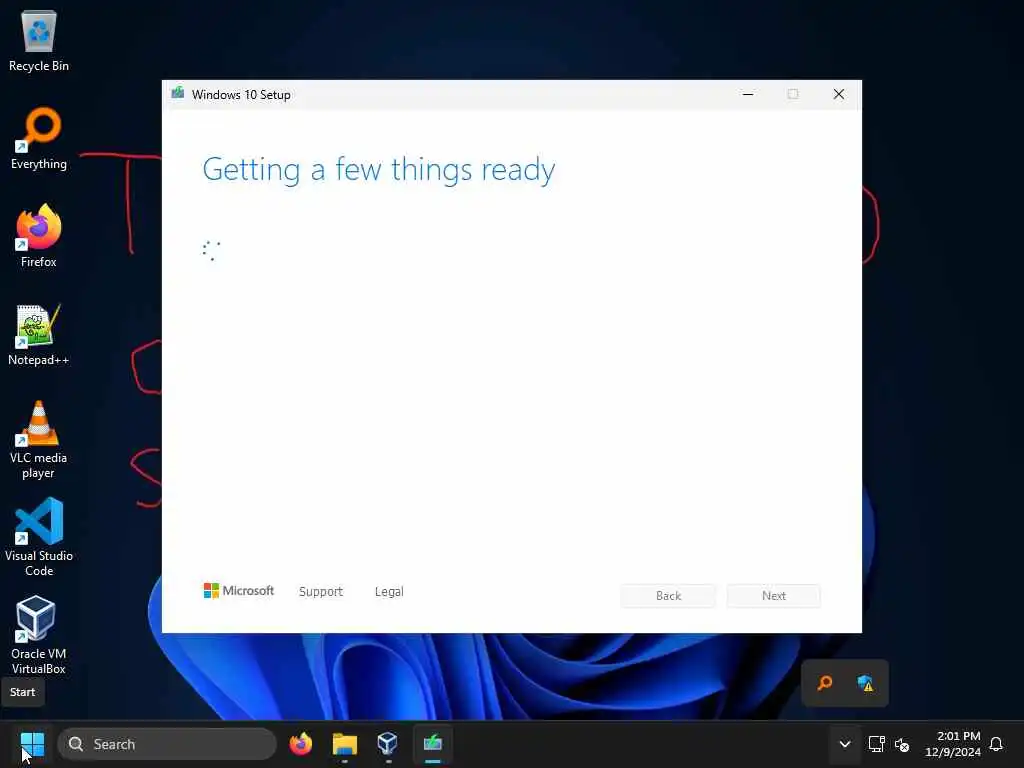Select the Notepad++ desktop shortcut
The image size is (1024, 768).
tap(39, 334)
